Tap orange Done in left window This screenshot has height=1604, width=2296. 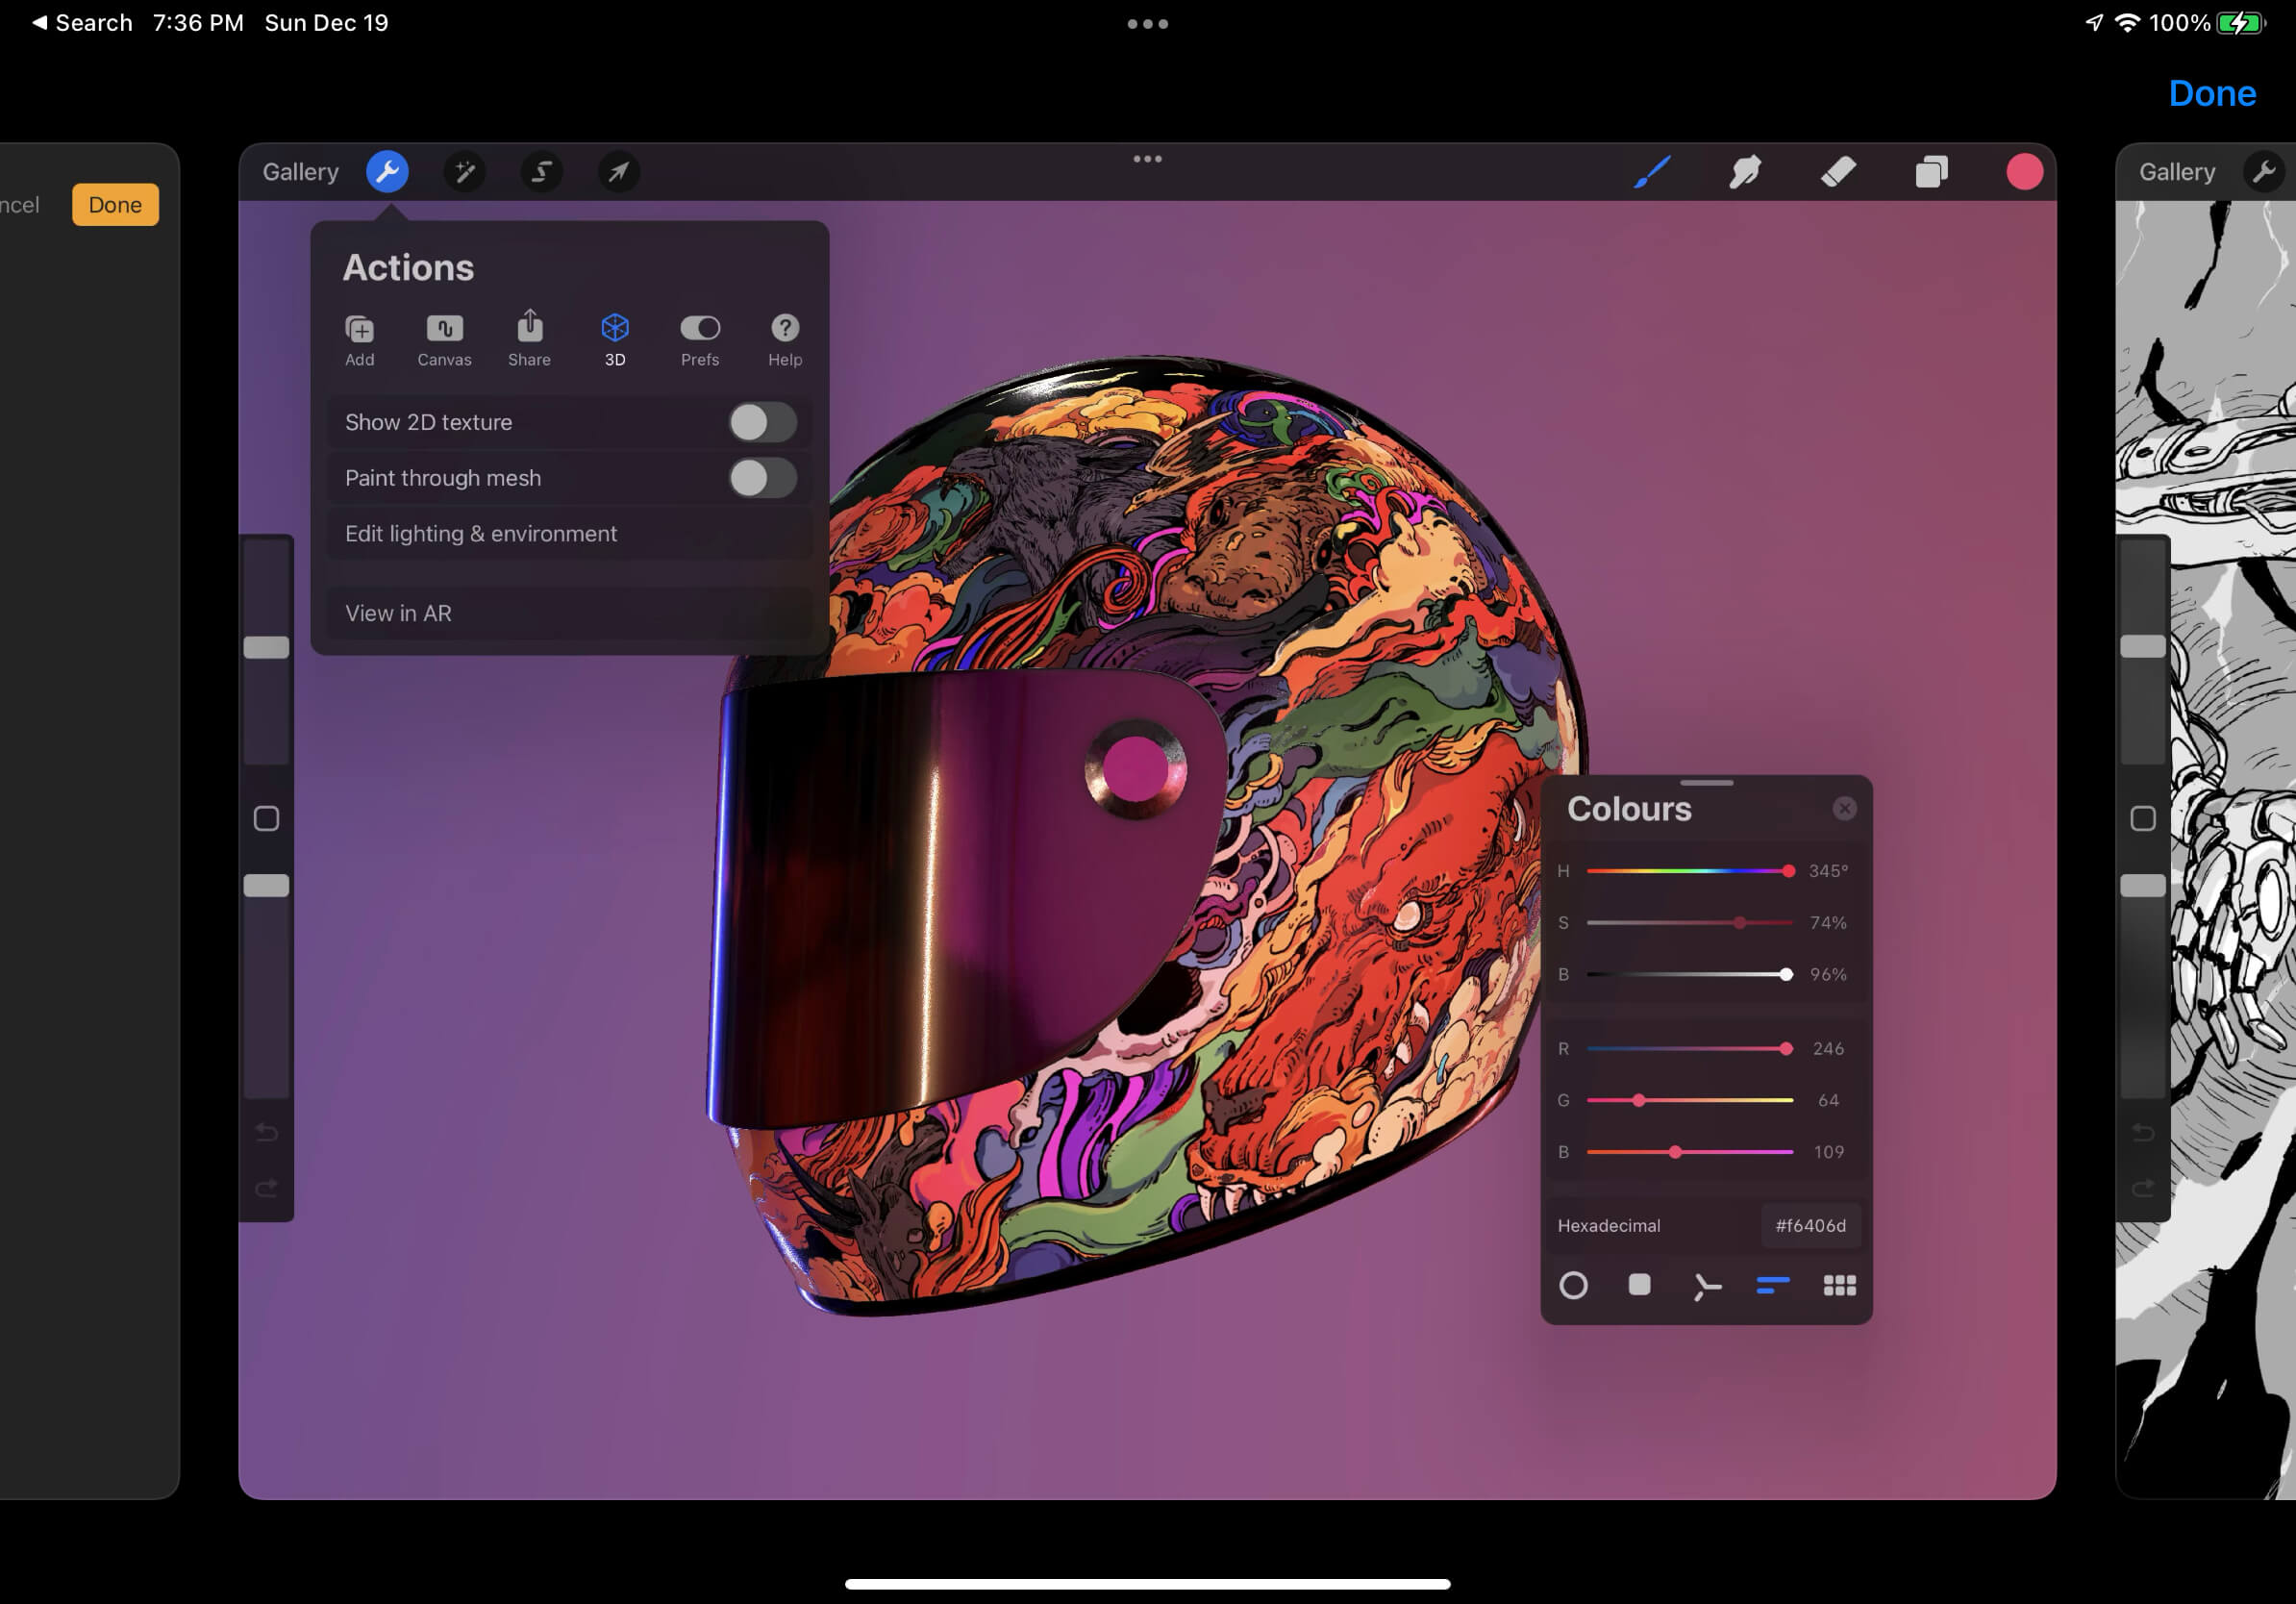click(115, 205)
